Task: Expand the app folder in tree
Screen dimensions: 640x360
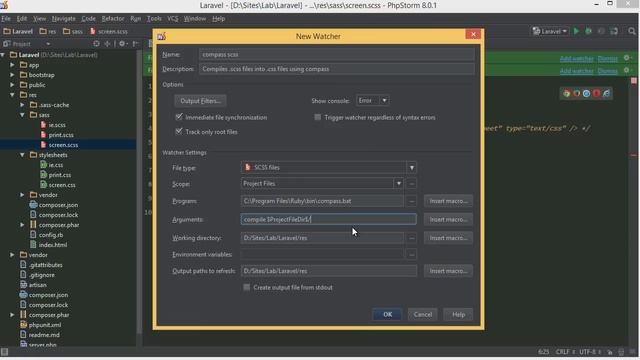Action: (x=13, y=65)
